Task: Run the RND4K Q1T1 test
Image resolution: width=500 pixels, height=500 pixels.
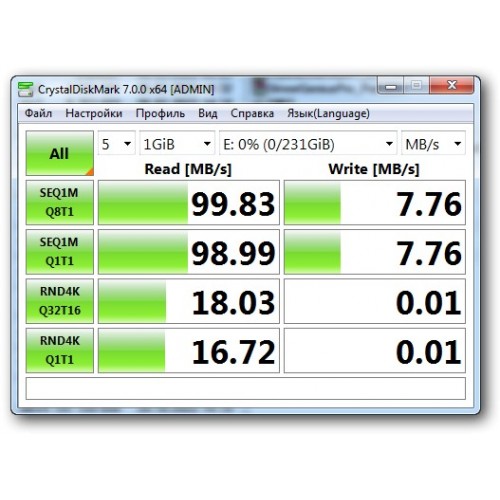Action: 60,350
